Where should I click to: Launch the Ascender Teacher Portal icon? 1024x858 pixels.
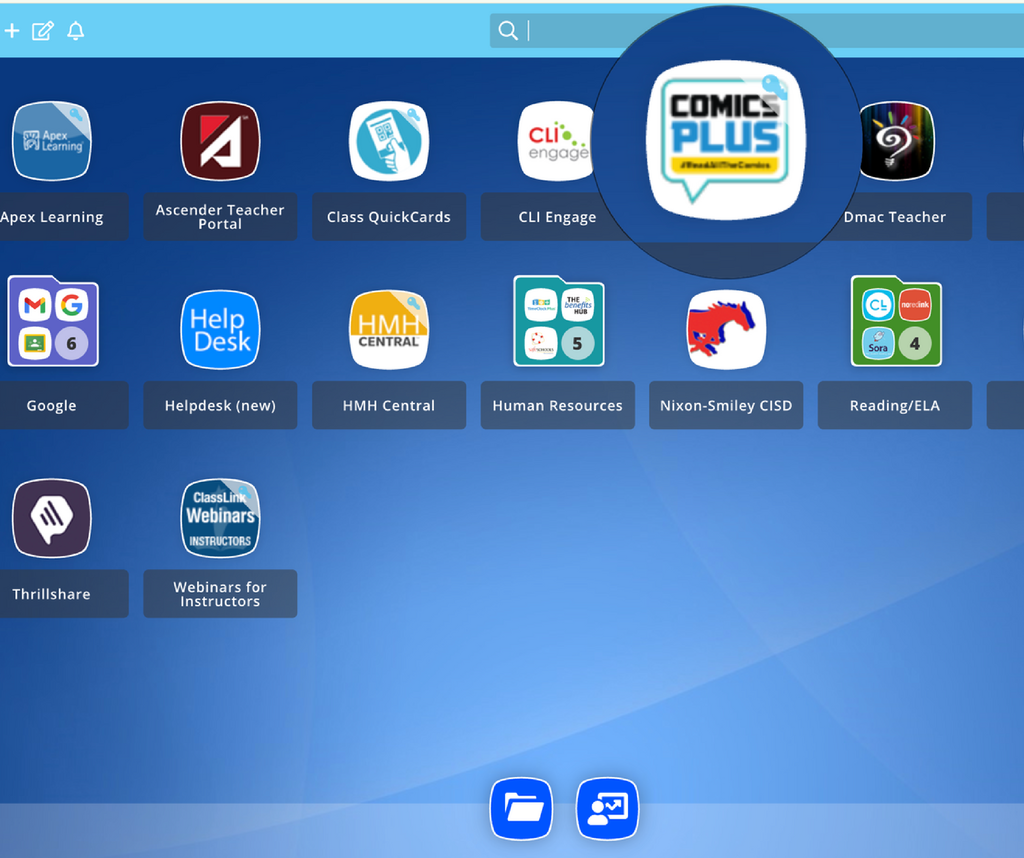click(x=220, y=141)
